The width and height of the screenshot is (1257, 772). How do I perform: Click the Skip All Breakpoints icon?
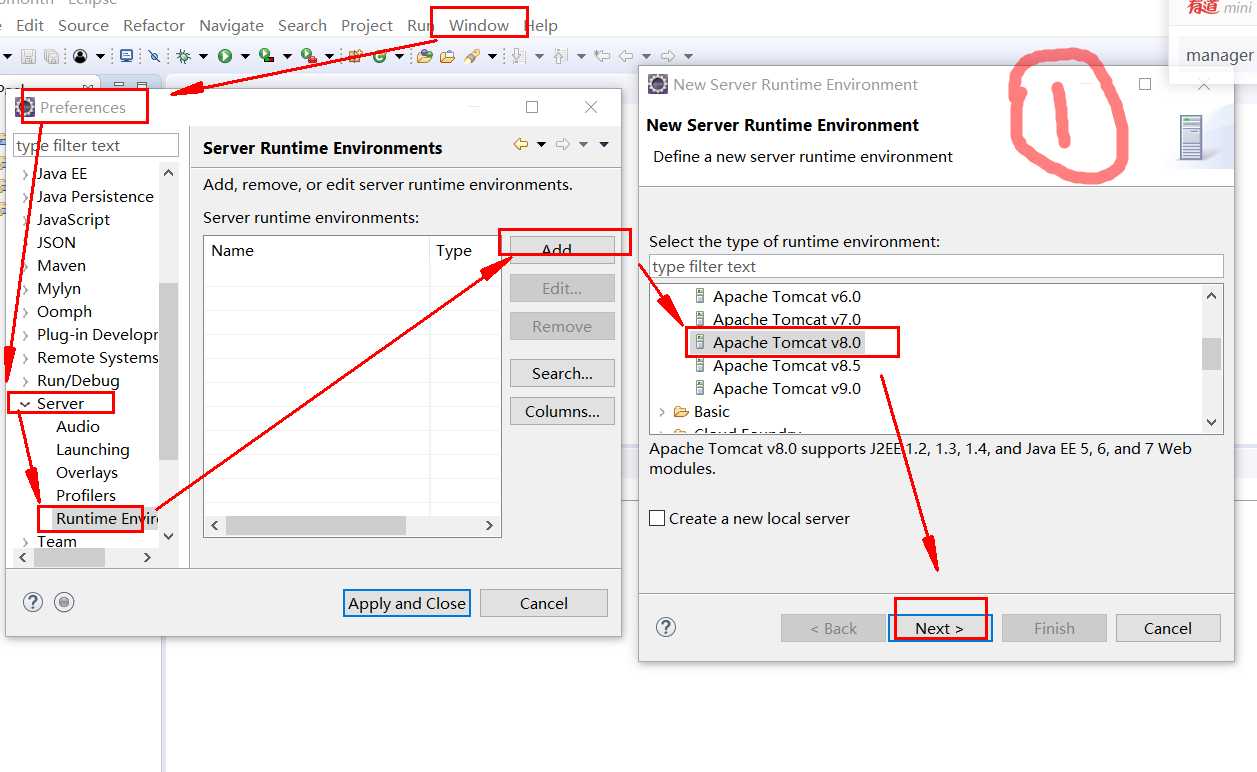click(x=154, y=56)
